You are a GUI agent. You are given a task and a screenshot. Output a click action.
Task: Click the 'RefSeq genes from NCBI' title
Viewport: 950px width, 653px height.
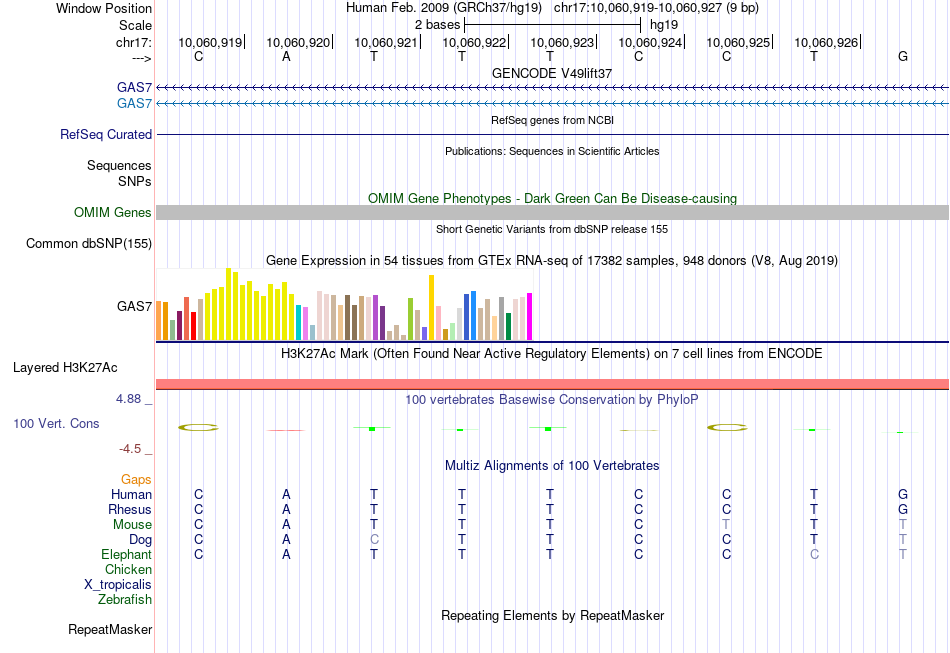(x=552, y=120)
